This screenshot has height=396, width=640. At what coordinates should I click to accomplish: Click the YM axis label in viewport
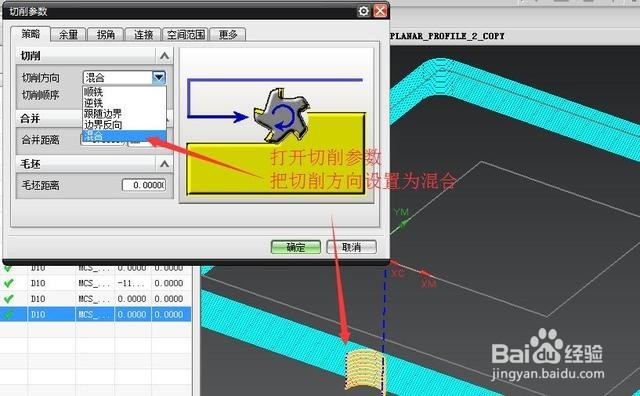(x=401, y=212)
